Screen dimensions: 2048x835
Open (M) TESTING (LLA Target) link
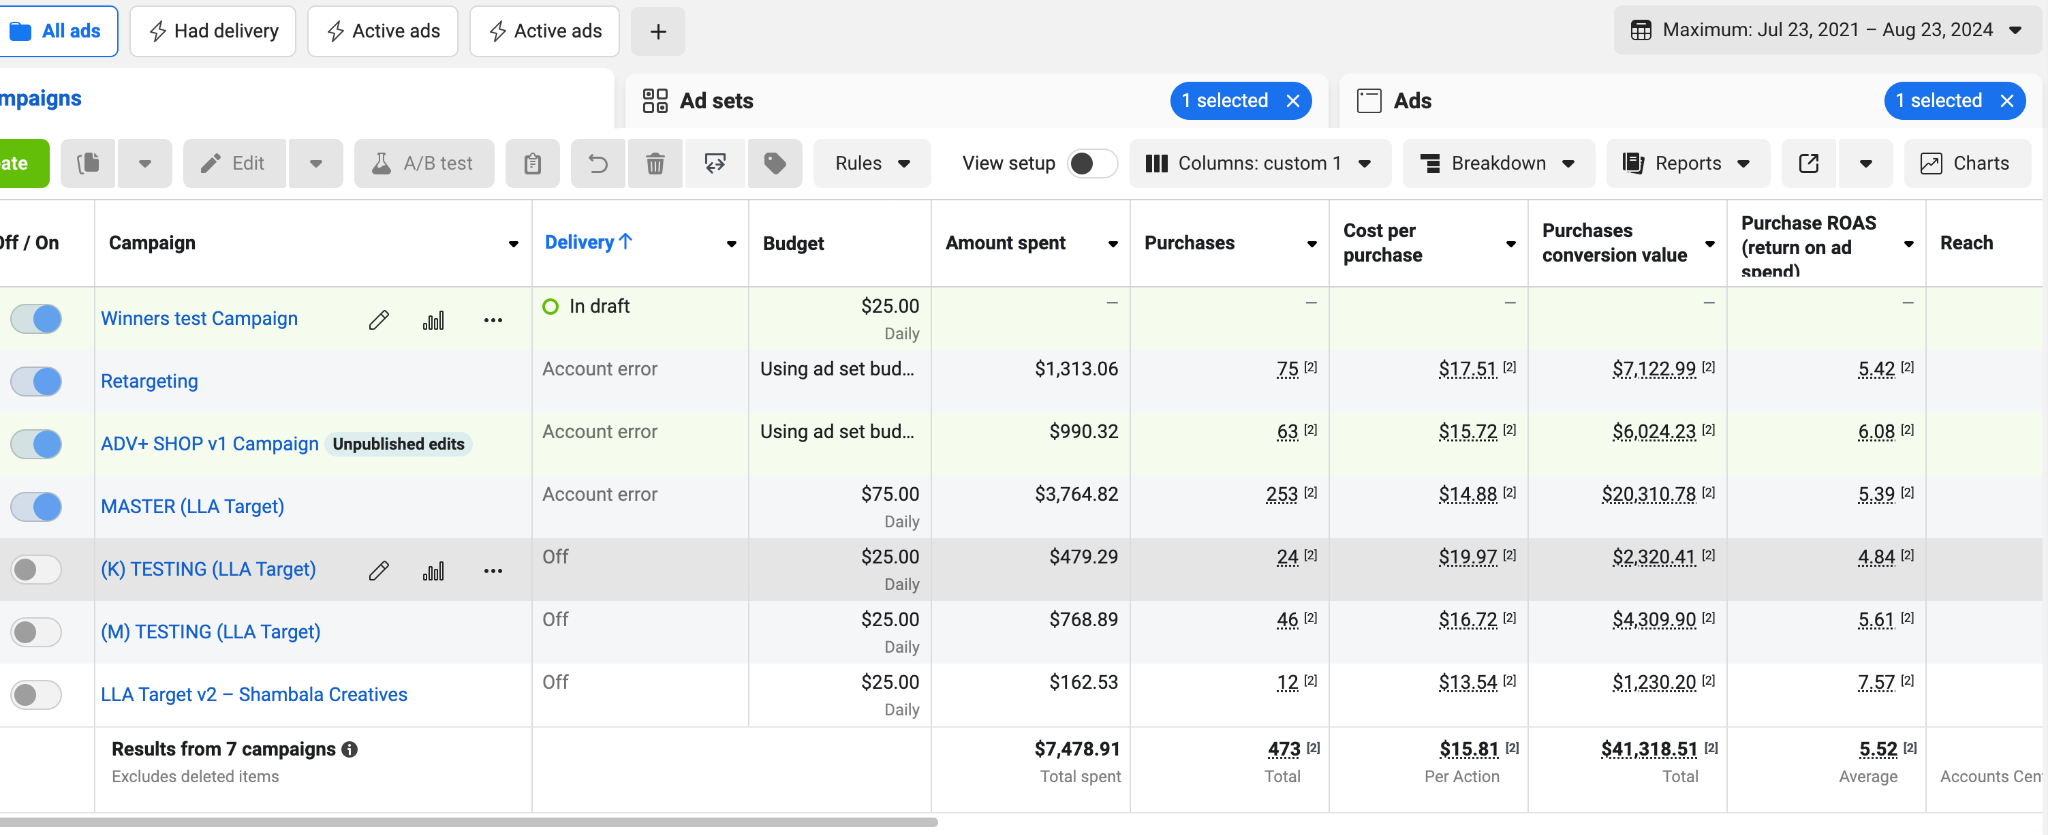tap(211, 632)
